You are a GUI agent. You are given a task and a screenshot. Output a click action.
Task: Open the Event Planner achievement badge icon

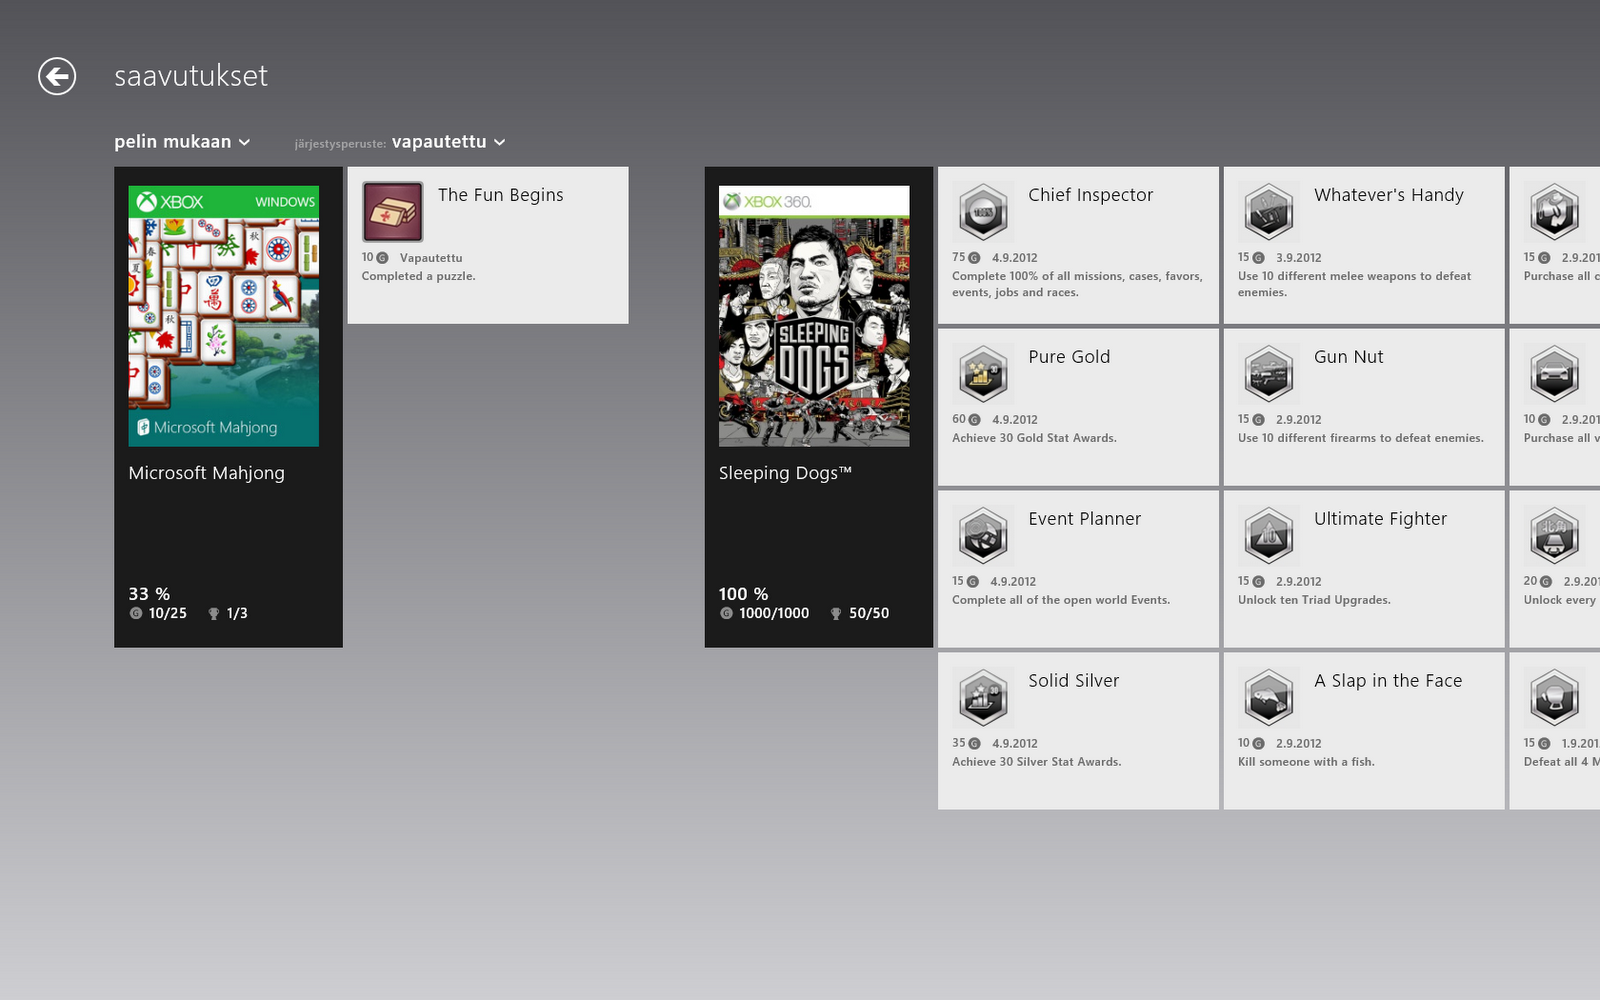(983, 536)
